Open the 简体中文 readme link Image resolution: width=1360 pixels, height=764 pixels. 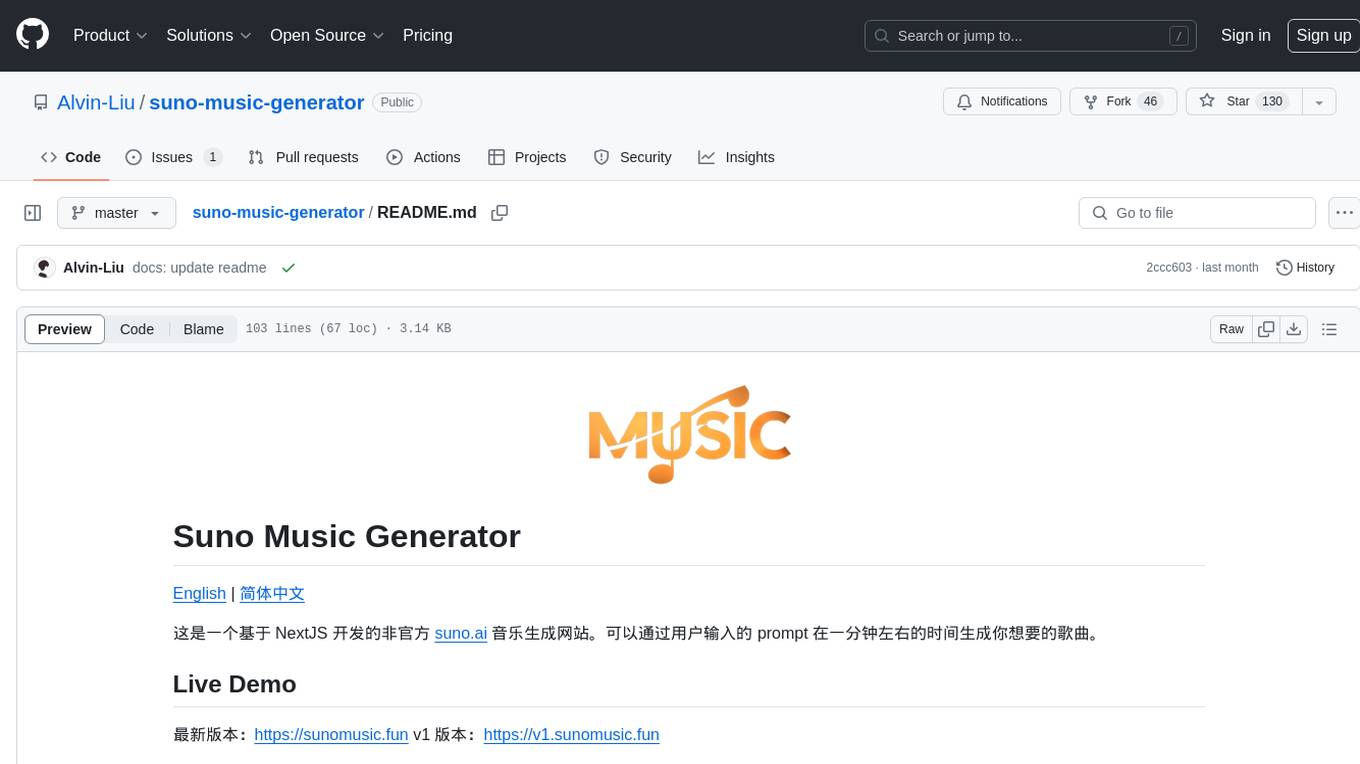272,593
